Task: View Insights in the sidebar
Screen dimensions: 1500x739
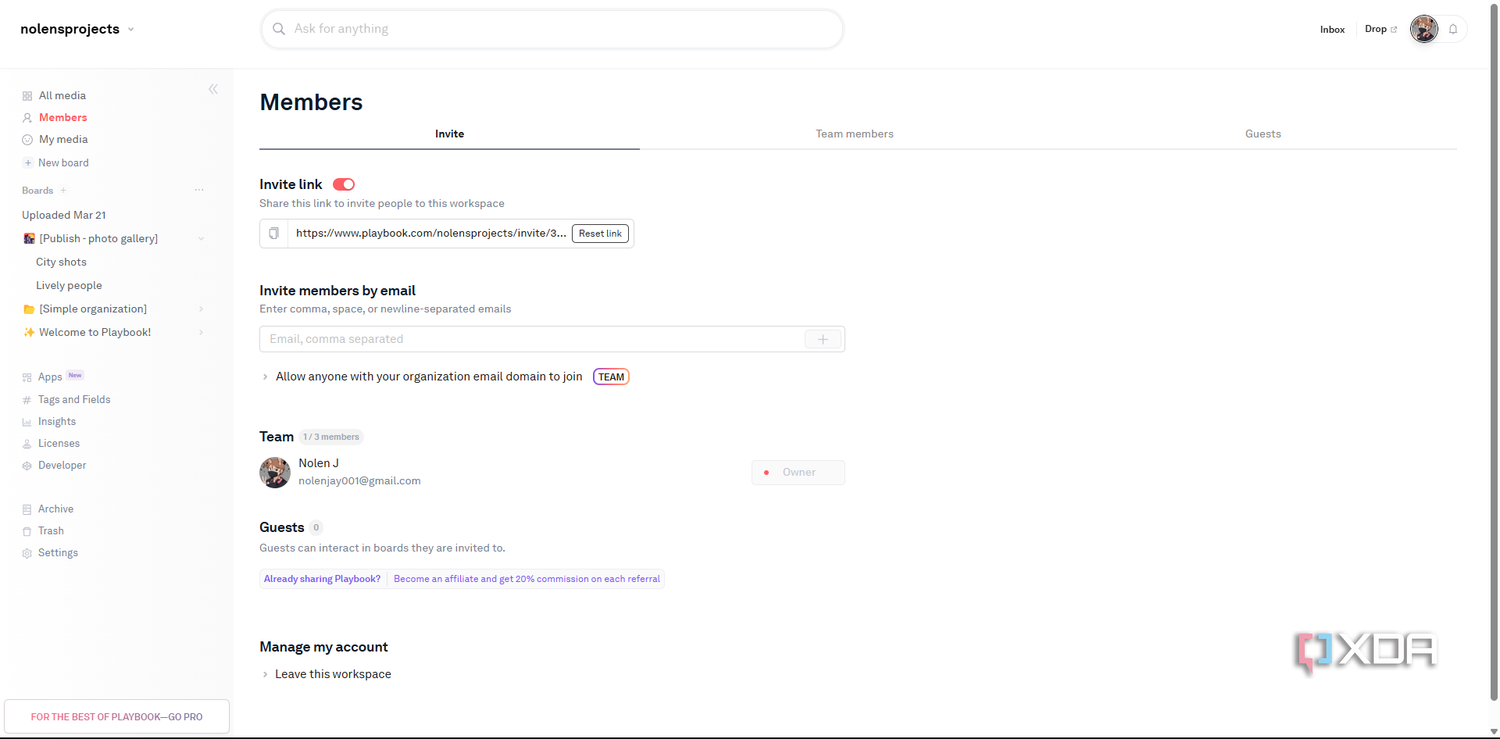Action: (x=57, y=422)
